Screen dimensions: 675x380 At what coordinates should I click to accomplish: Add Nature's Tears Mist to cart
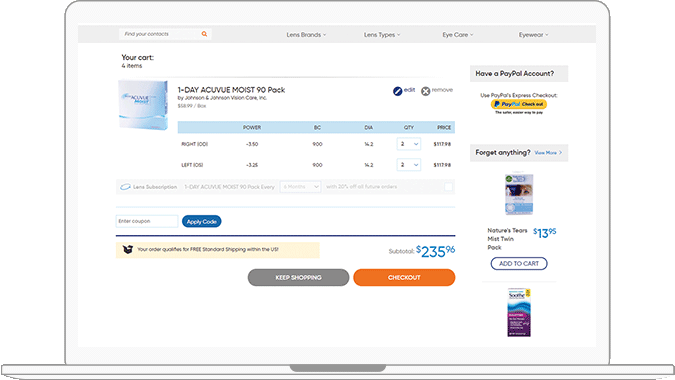(519, 263)
